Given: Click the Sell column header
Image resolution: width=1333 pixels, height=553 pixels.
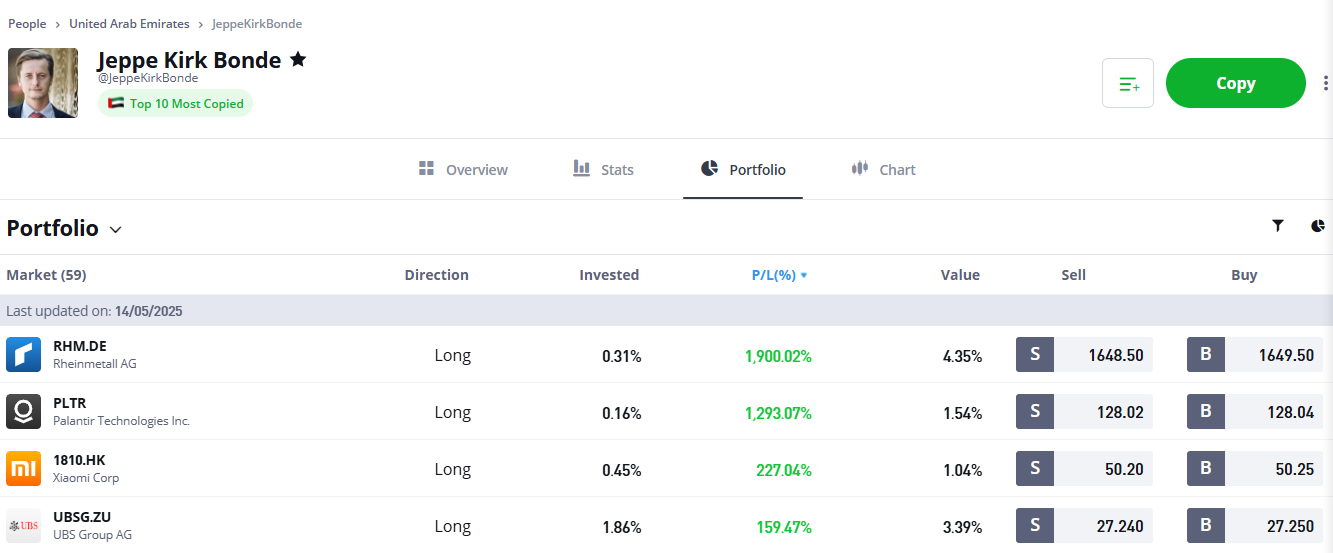Looking at the screenshot, I should coord(1073,275).
